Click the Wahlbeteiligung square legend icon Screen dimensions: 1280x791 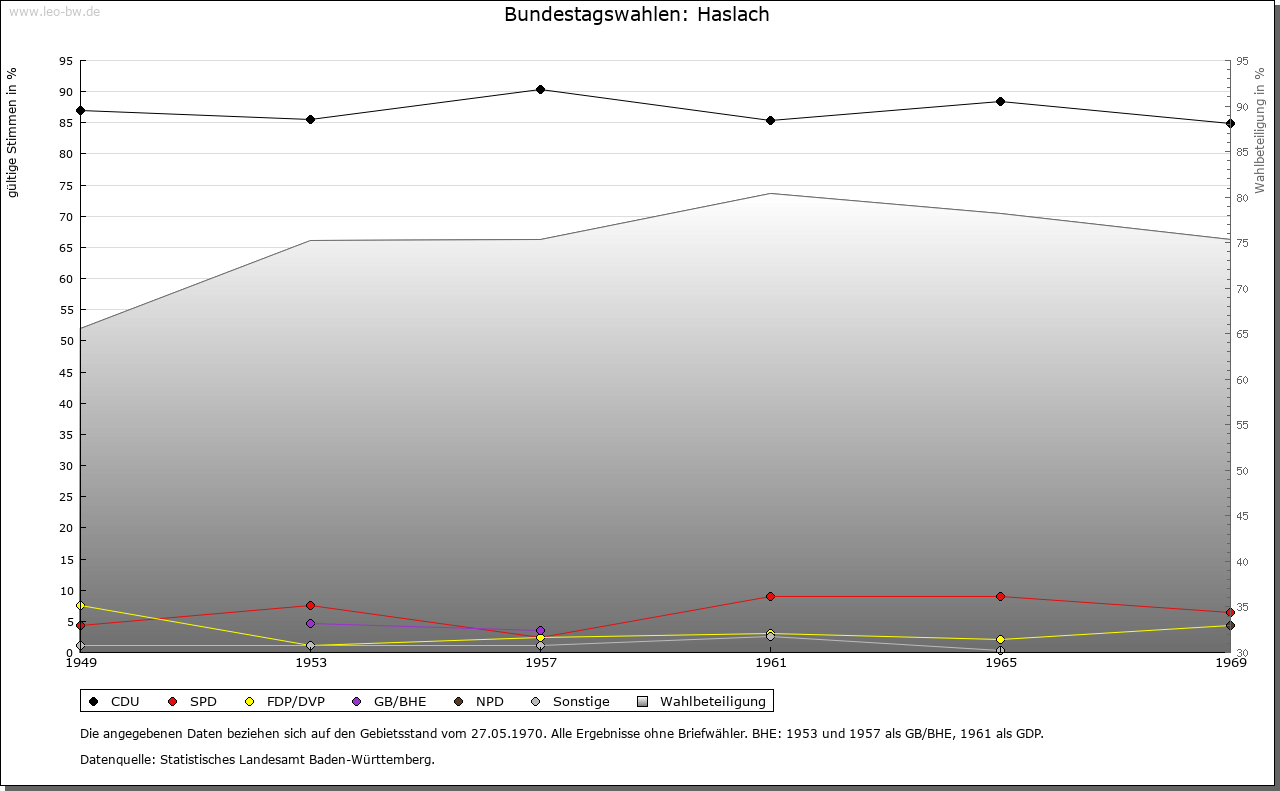click(642, 701)
